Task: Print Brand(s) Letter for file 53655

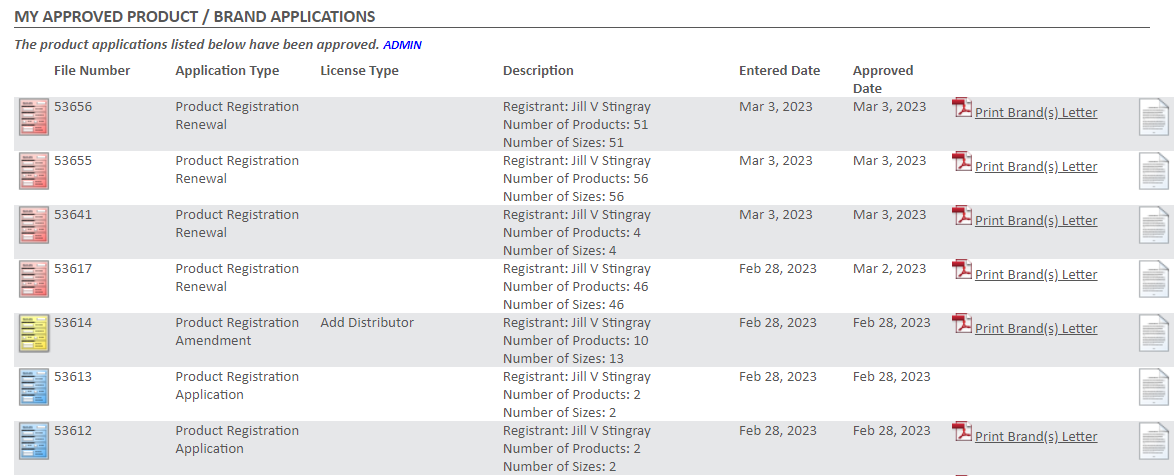Action: (1036, 166)
